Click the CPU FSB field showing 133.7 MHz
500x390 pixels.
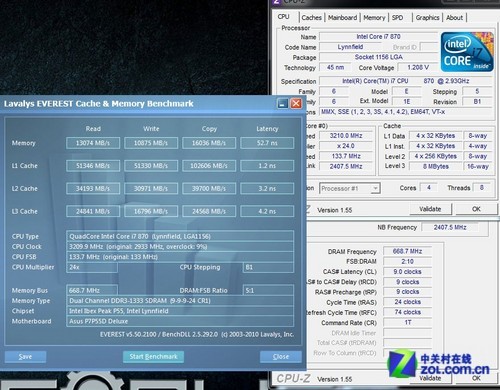(180, 257)
